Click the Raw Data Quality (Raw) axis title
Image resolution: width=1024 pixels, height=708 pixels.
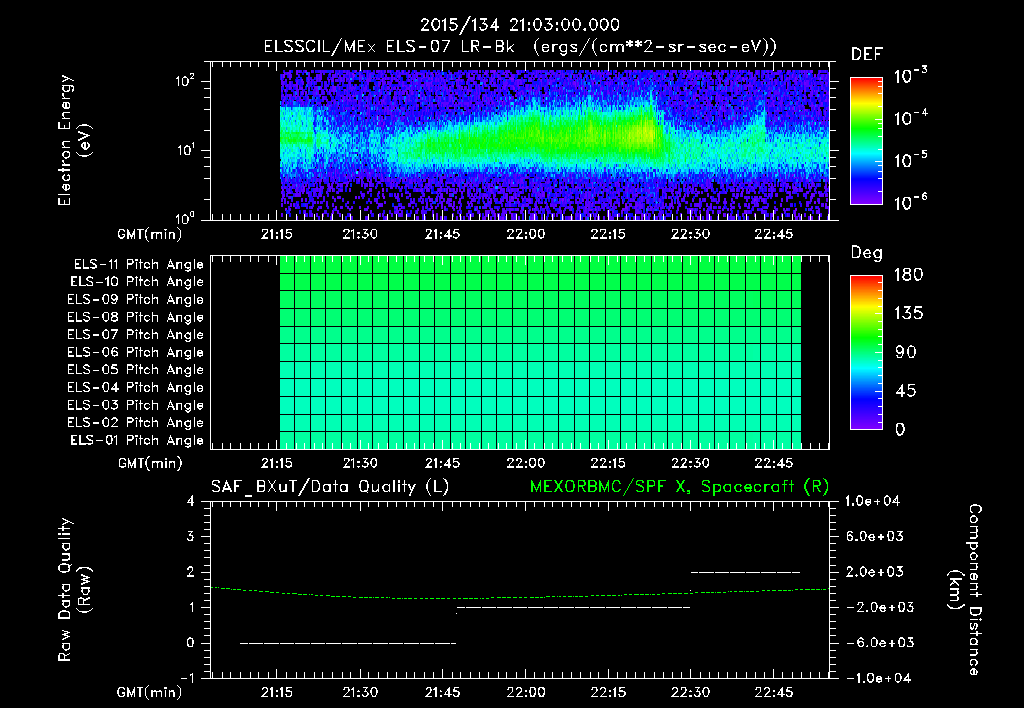click(75, 590)
